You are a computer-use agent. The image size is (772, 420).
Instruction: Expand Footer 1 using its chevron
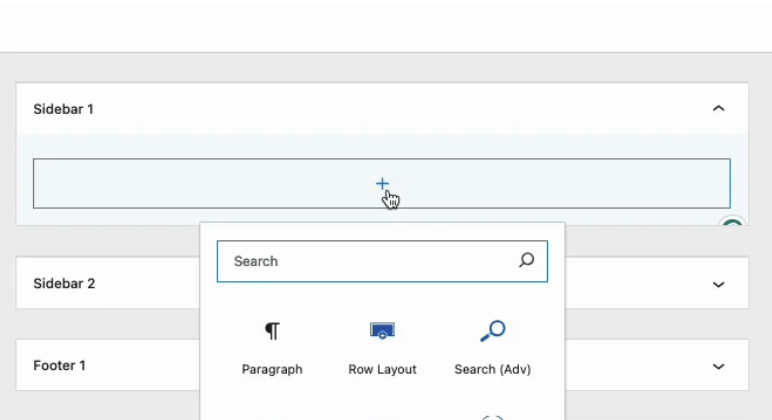click(x=718, y=366)
